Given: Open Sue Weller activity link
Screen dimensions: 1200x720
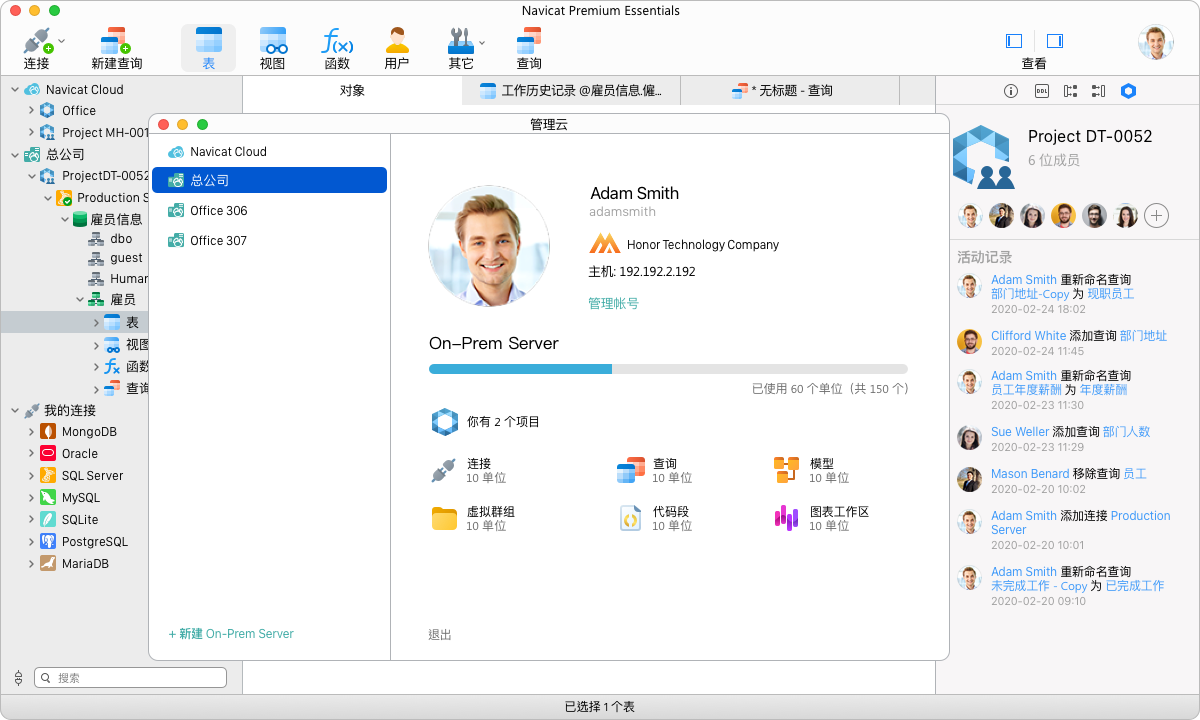Looking at the screenshot, I should (x=1020, y=432).
